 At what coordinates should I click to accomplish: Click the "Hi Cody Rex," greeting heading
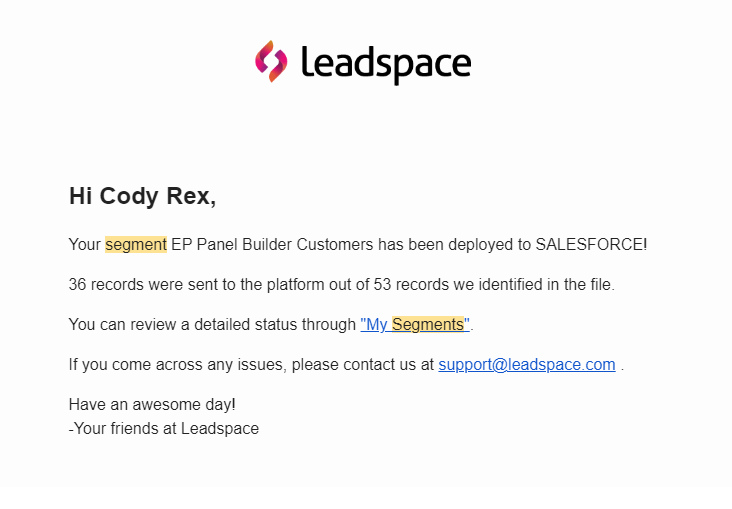click(x=142, y=196)
